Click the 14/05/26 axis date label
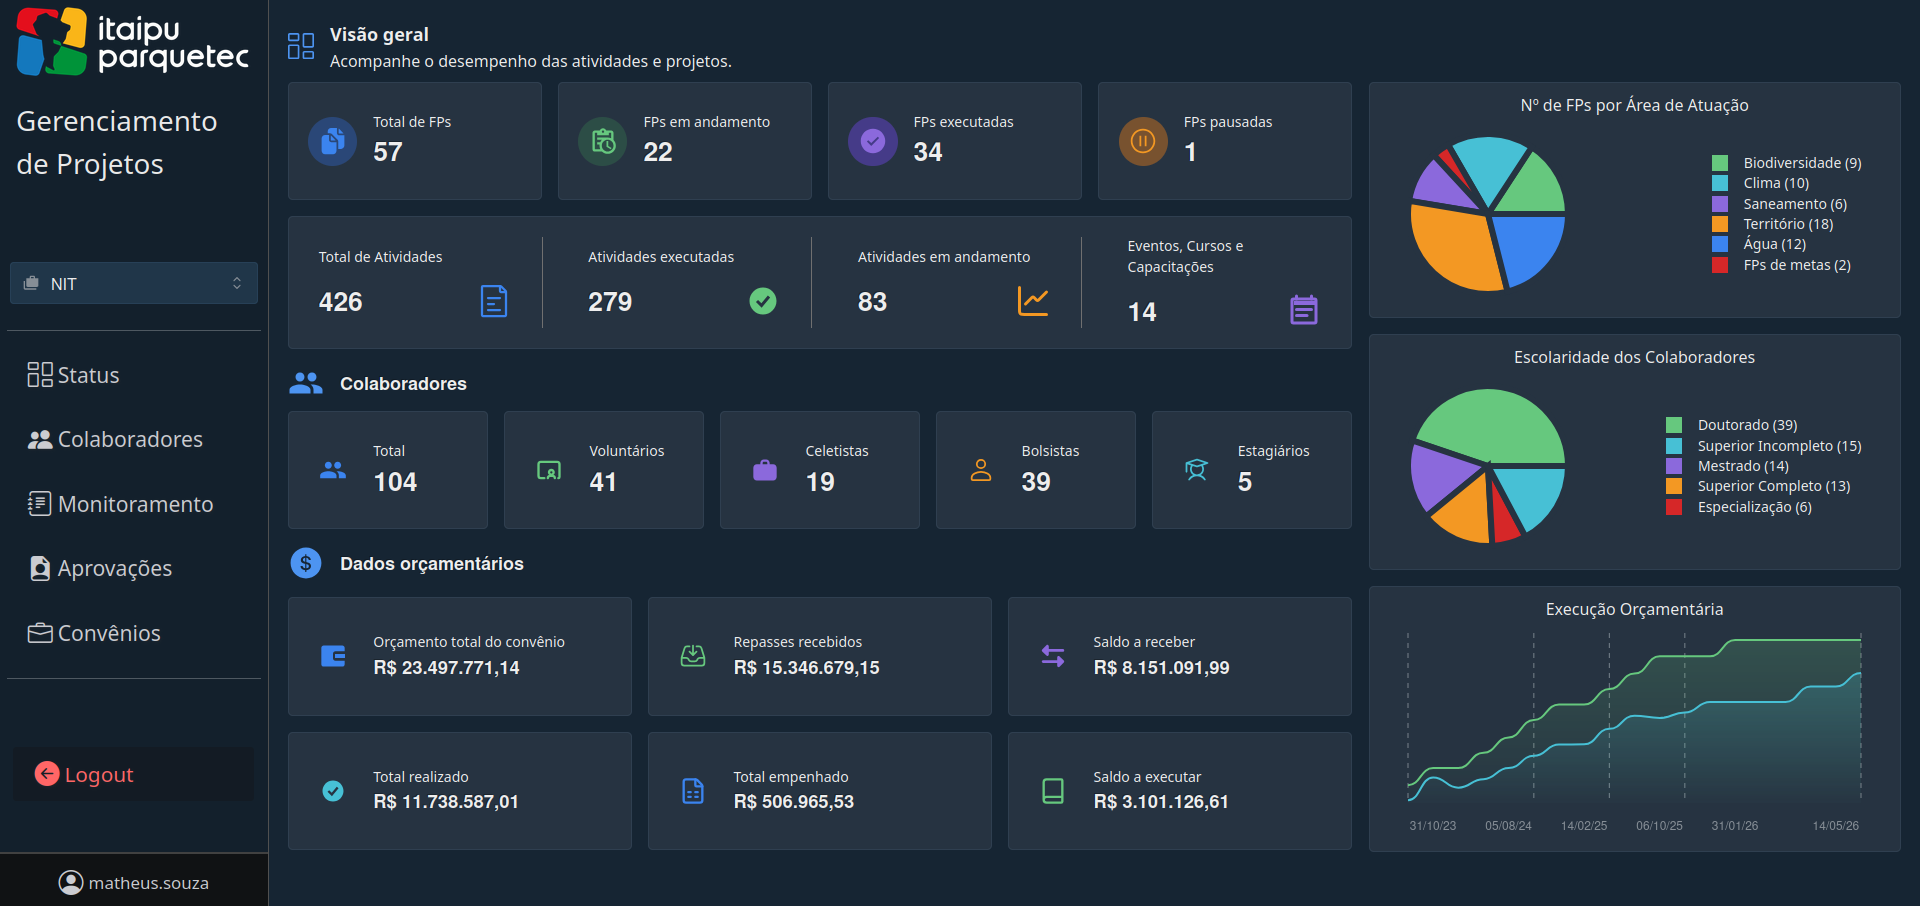 1836,826
